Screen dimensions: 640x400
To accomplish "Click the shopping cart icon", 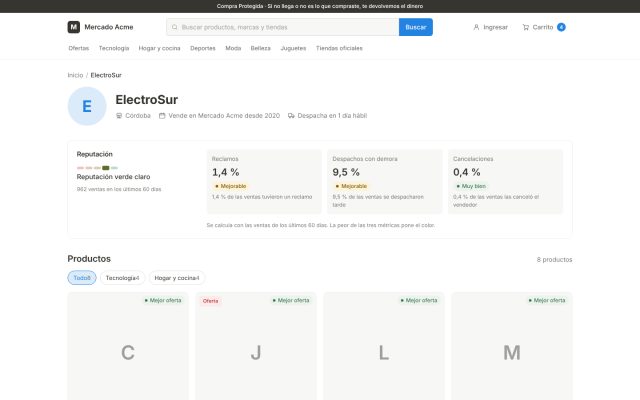I will 526,27.
